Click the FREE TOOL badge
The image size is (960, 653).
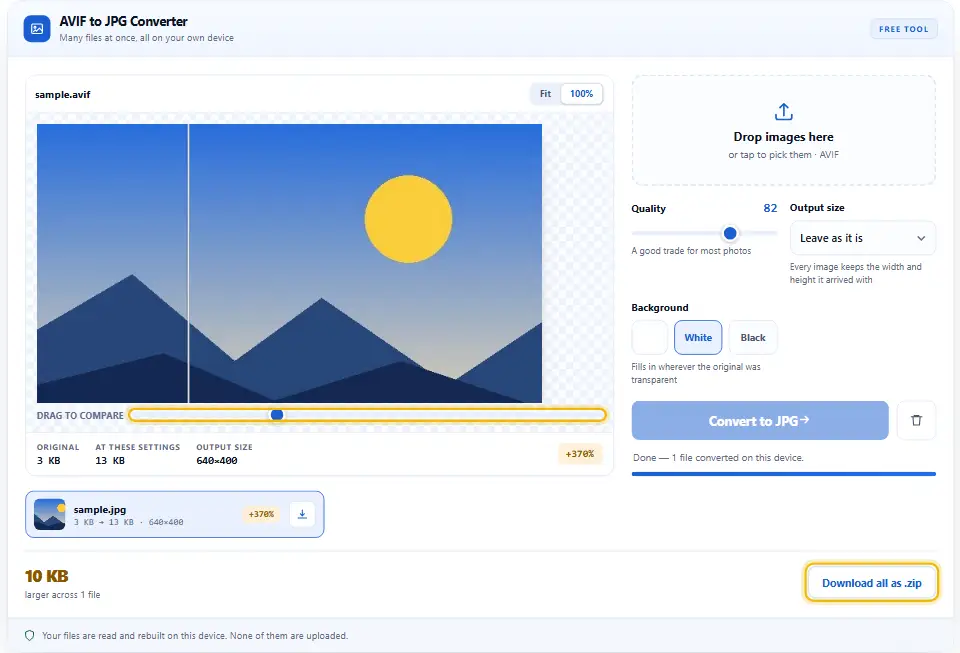coord(903,29)
